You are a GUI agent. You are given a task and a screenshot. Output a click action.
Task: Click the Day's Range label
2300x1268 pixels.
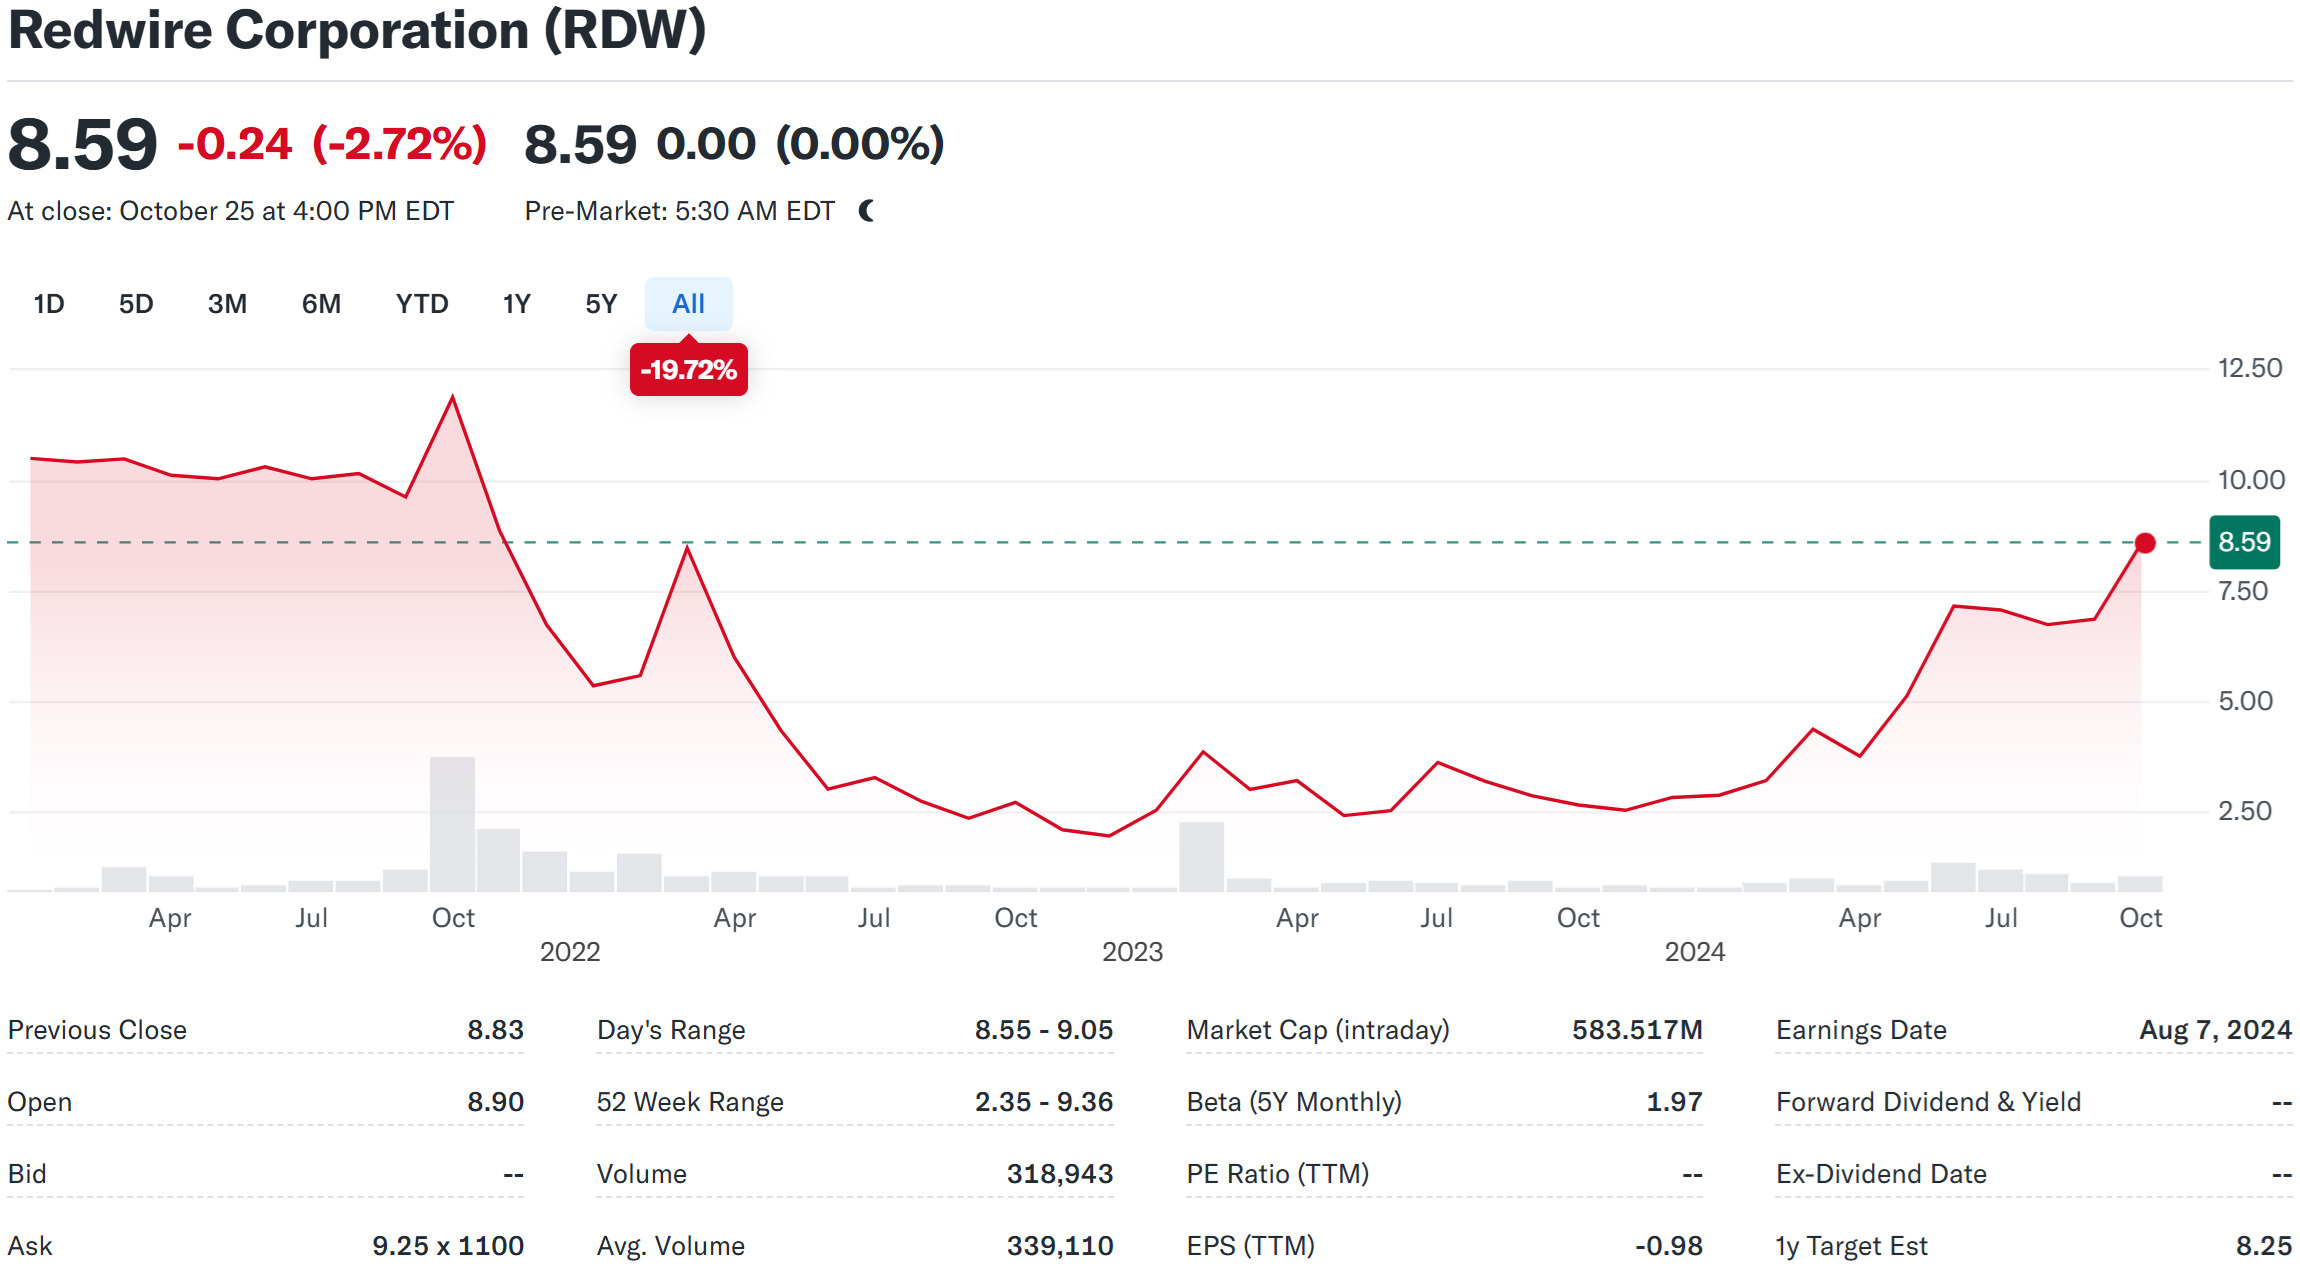pyautogui.click(x=671, y=1030)
